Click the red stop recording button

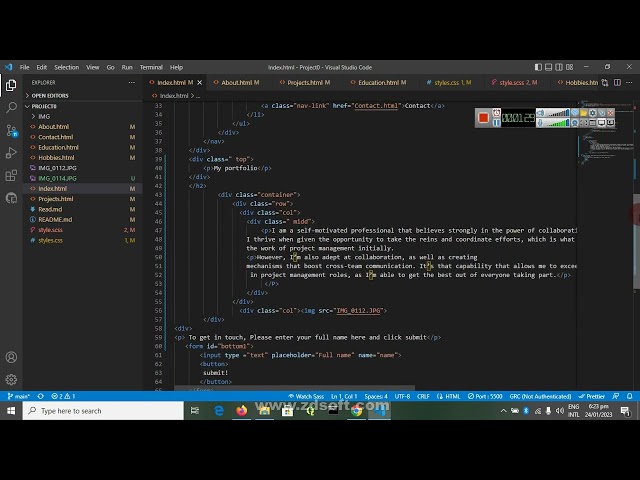[483, 118]
